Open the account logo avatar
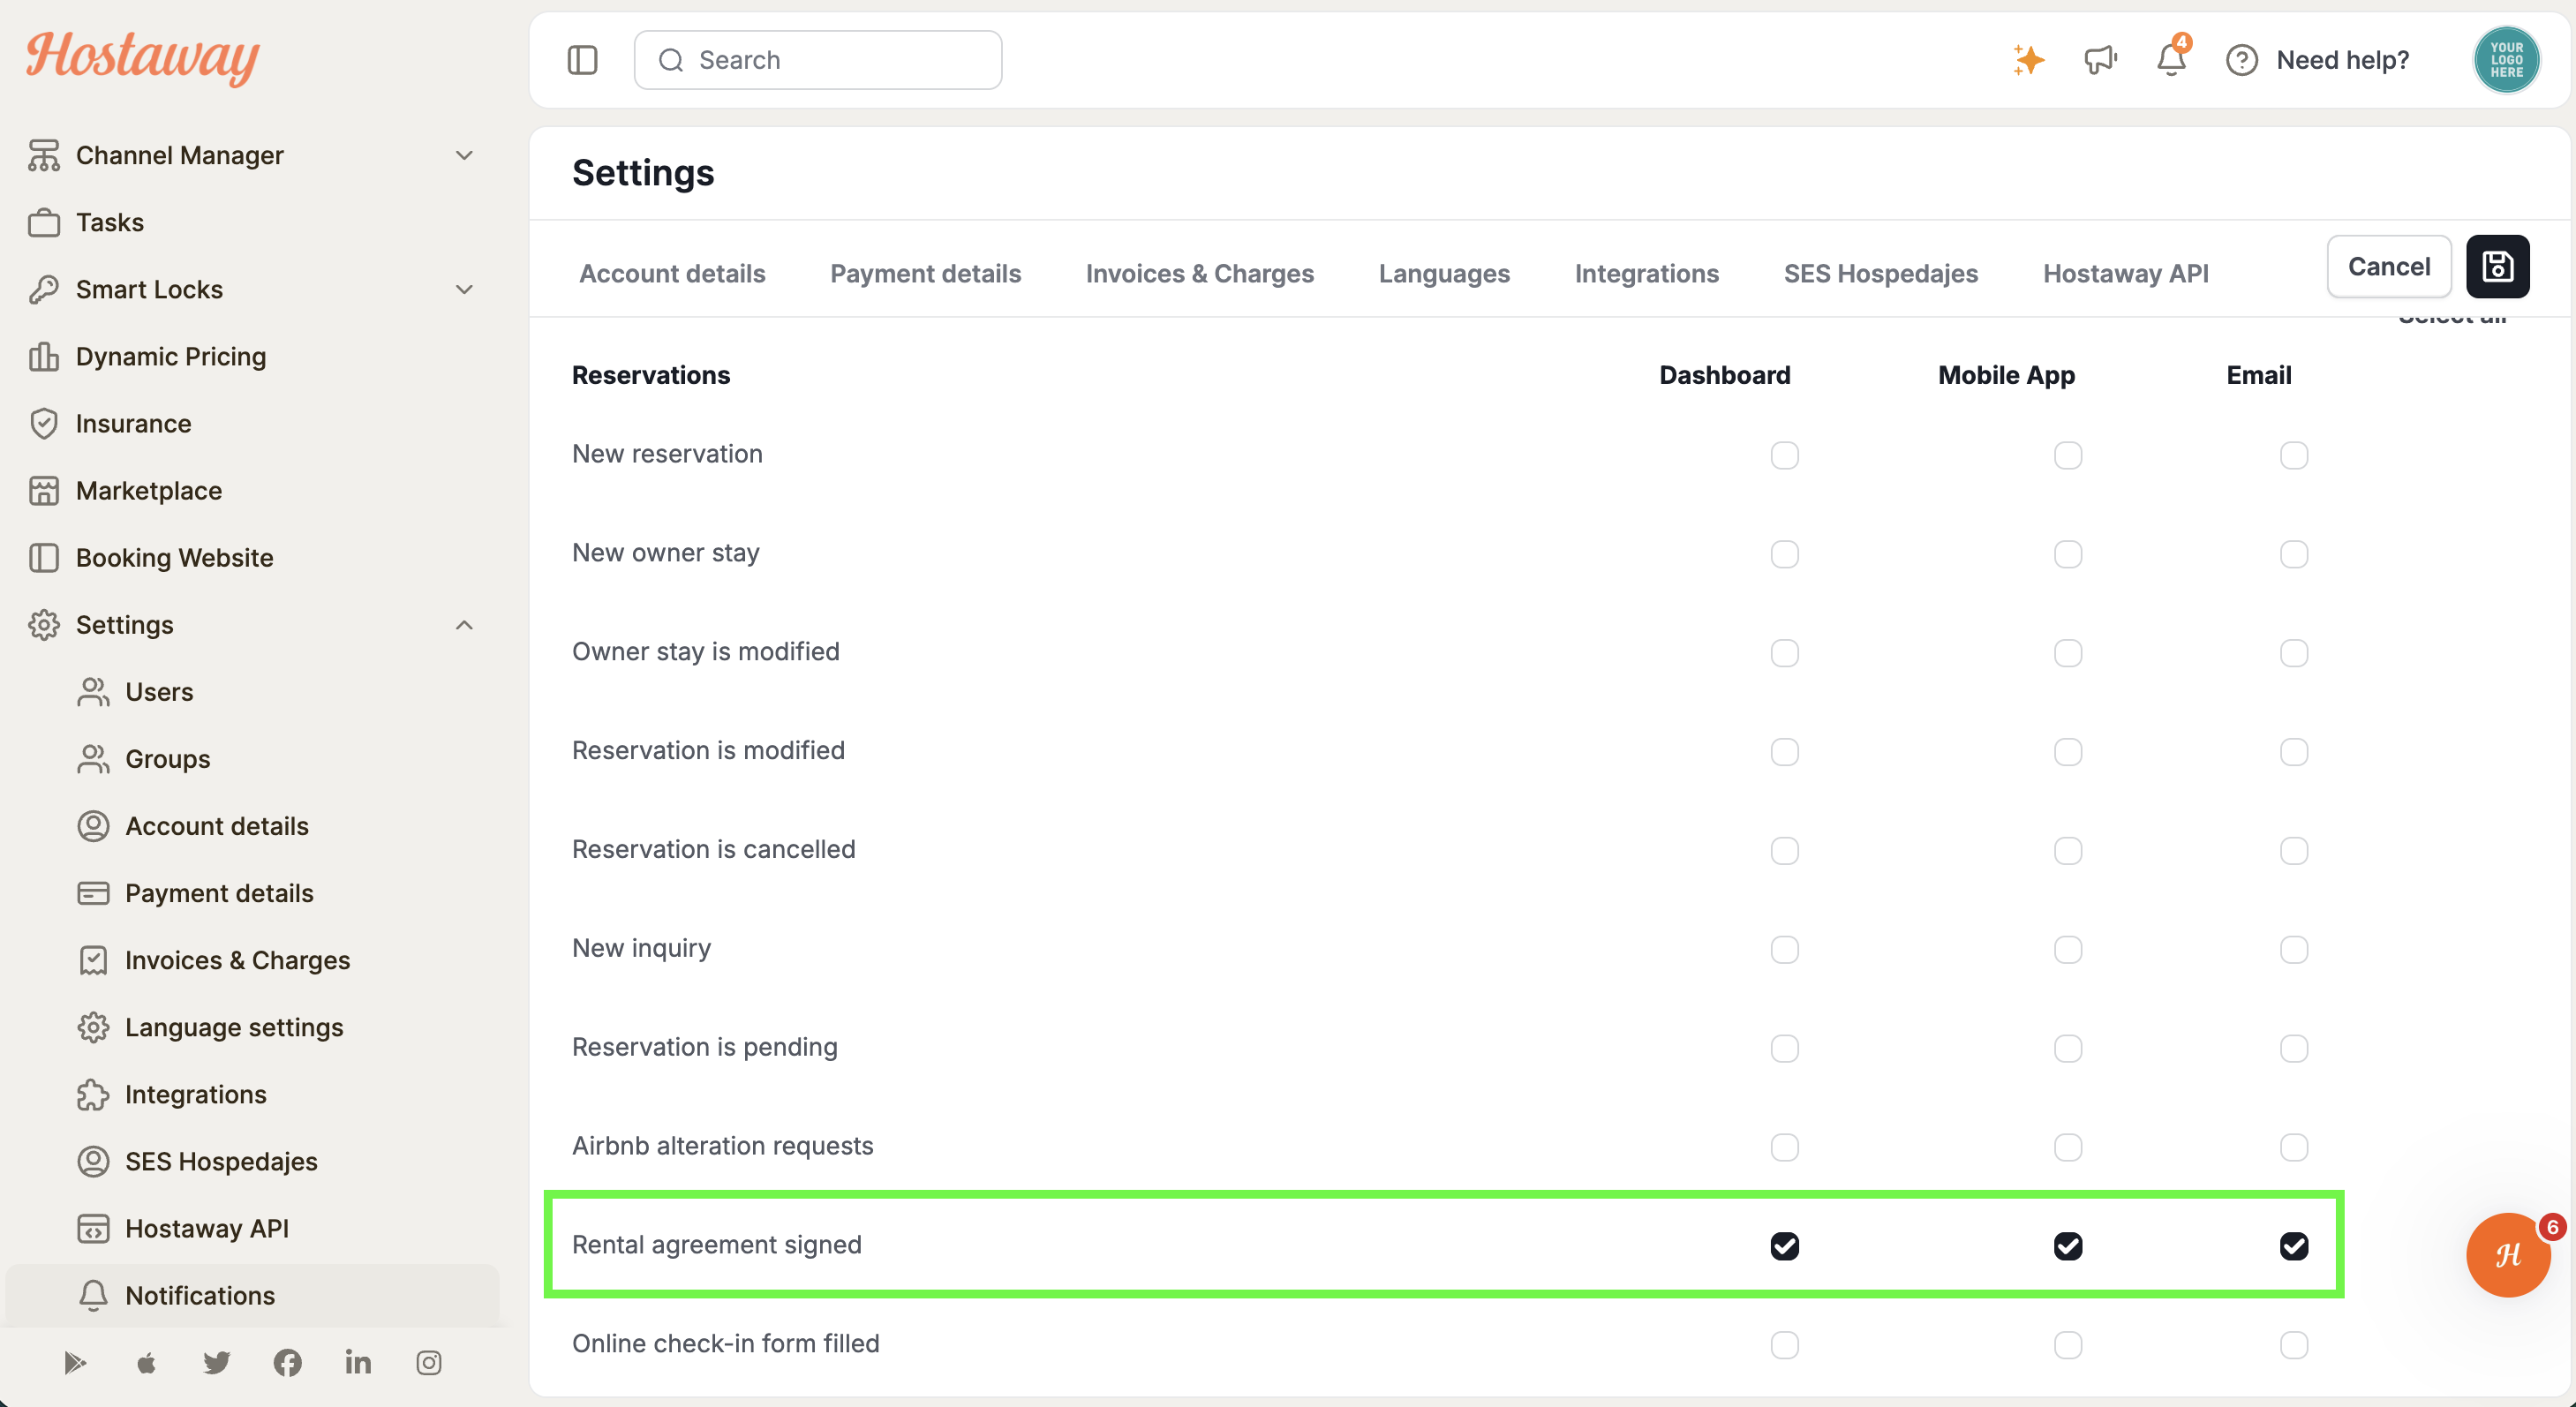The image size is (2576, 1407). (x=2506, y=60)
